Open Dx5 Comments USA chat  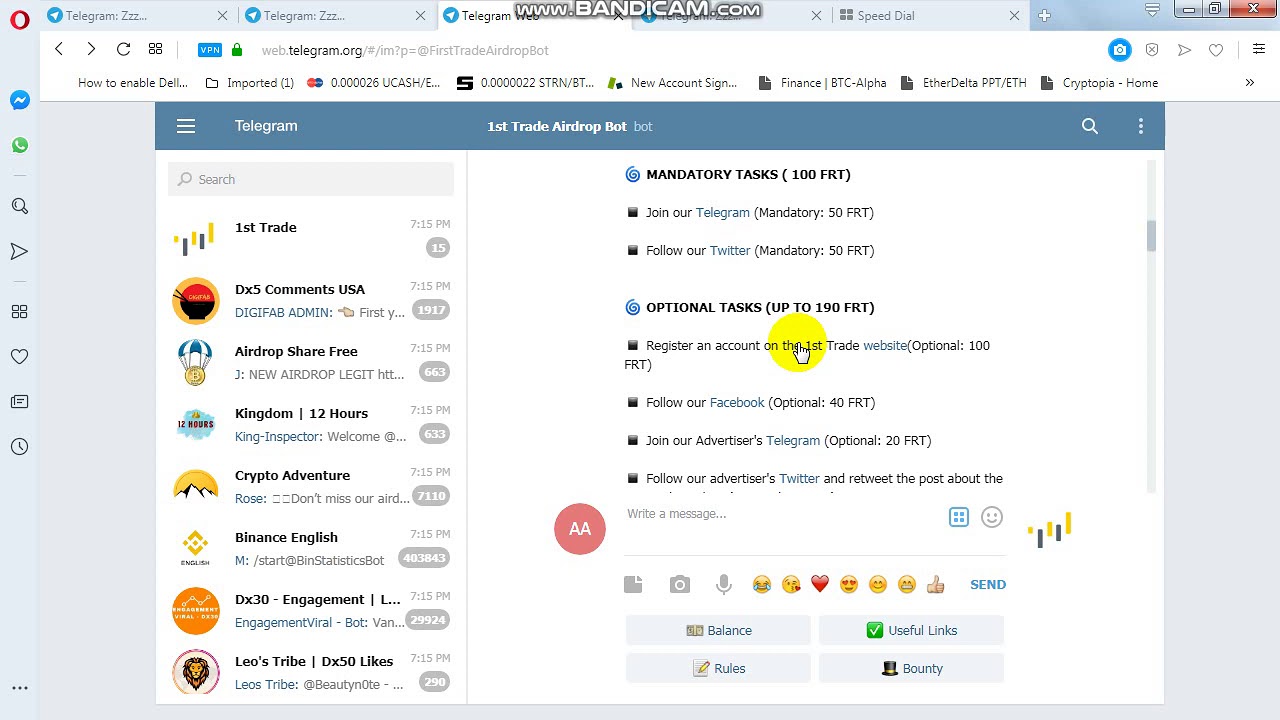(311, 300)
